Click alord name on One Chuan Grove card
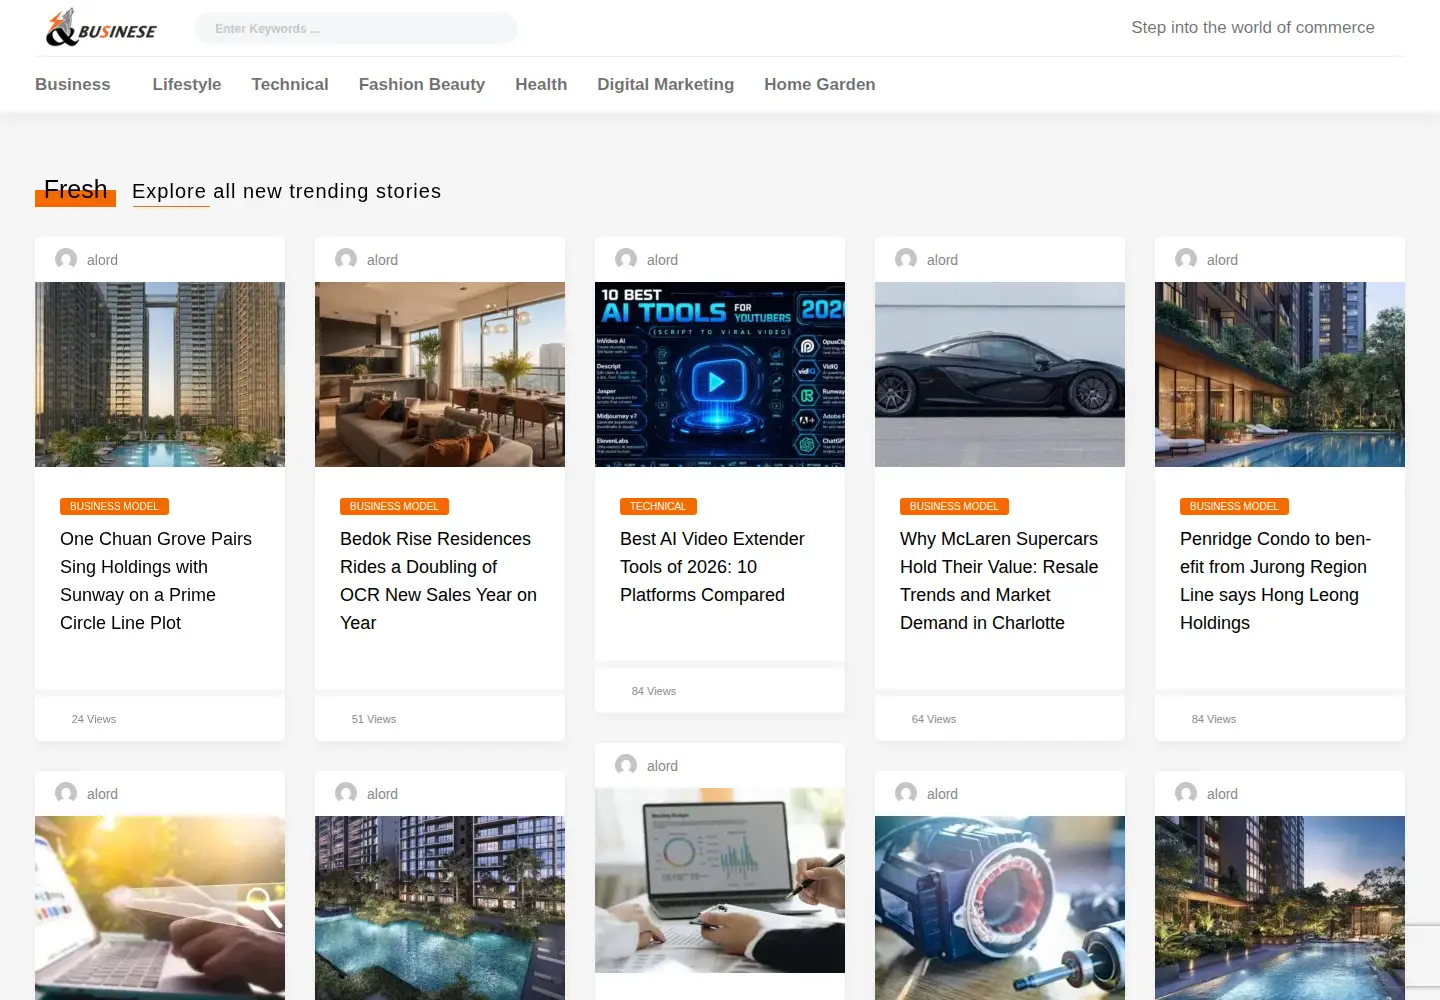The width and height of the screenshot is (1440, 1000). click(102, 260)
